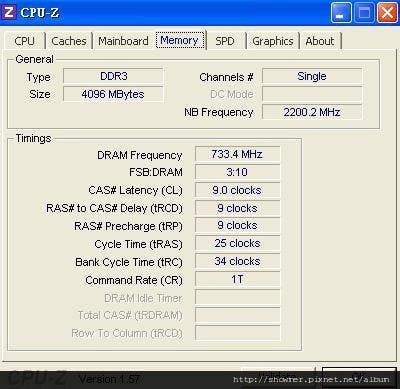The image size is (400, 389).
Task: Select the DRAM Frequency 733.4 MHz value
Action: pos(237,154)
